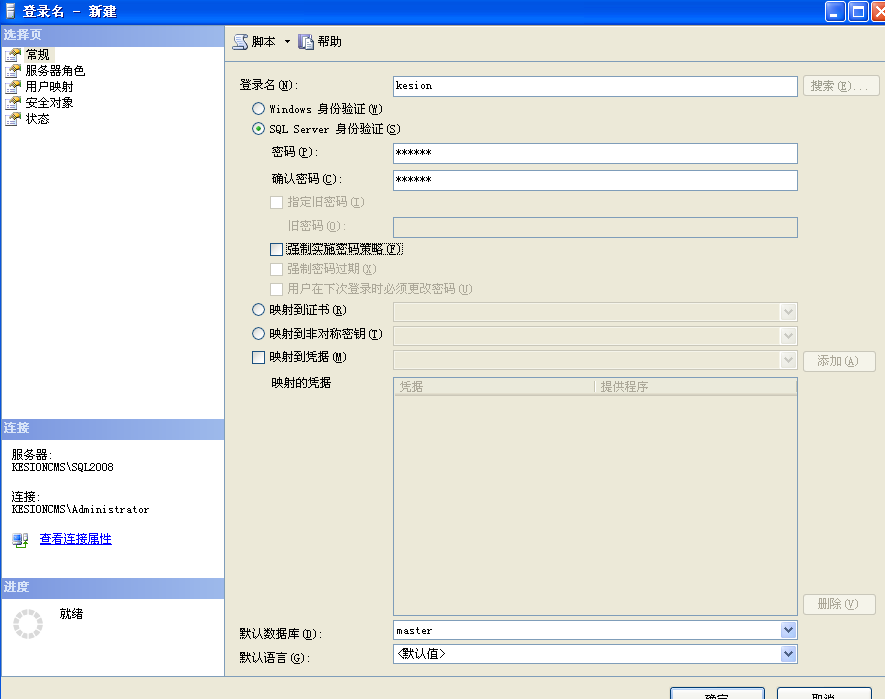885x699 pixels.
Task: Open the 默认数据库 dropdown showing master
Action: pyautogui.click(x=789, y=630)
